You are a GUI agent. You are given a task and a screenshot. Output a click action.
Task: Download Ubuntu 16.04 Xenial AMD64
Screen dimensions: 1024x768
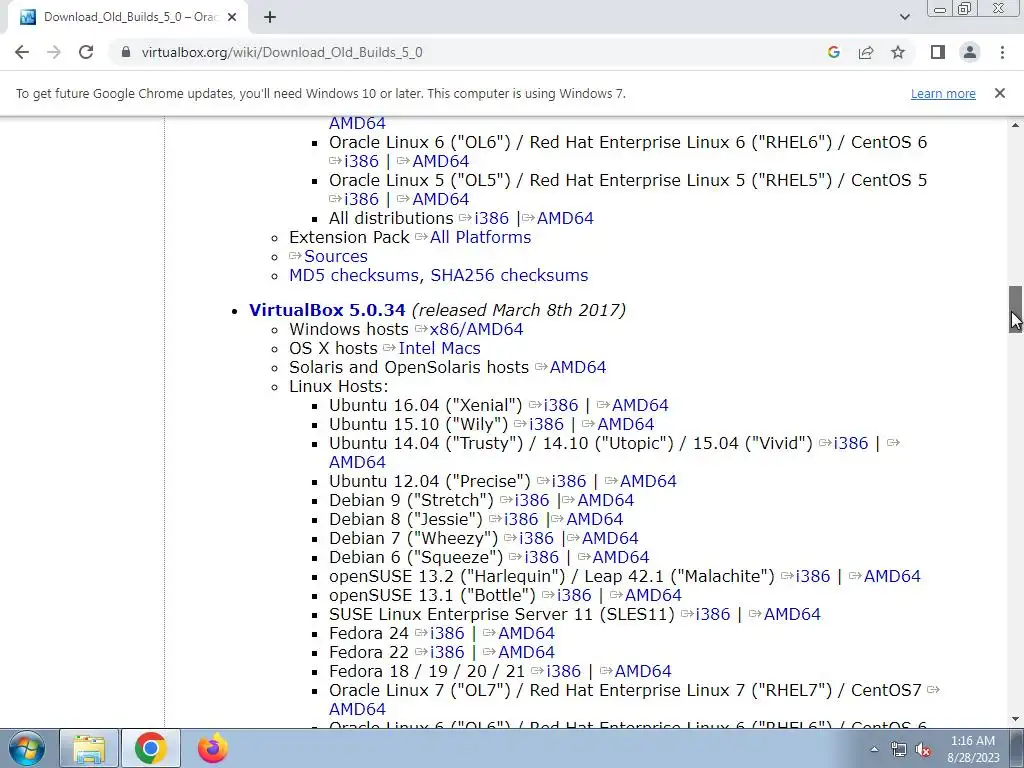coord(640,405)
